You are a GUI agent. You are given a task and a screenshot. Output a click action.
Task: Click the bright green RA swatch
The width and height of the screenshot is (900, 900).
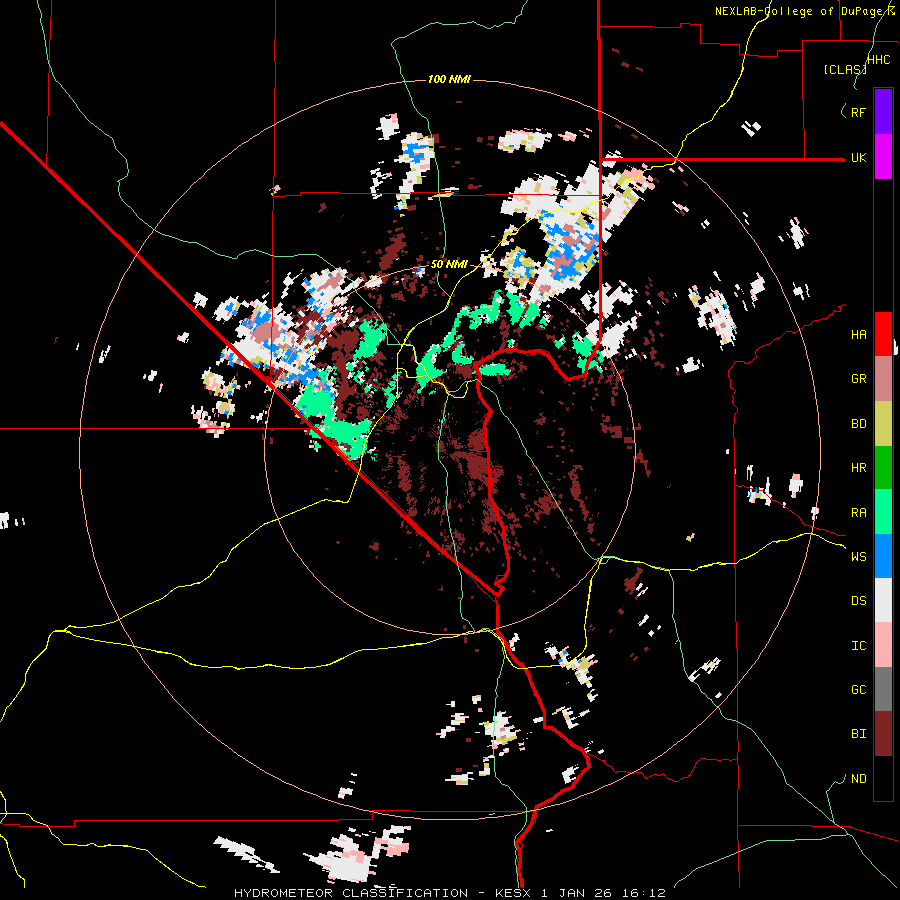point(883,512)
